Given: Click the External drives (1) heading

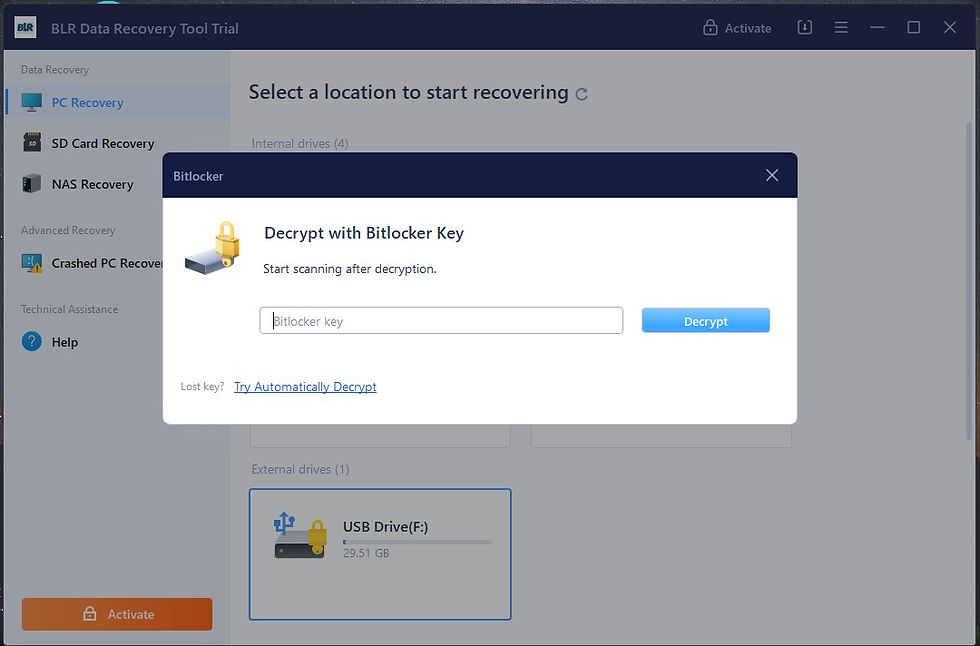Looking at the screenshot, I should click(x=301, y=469).
